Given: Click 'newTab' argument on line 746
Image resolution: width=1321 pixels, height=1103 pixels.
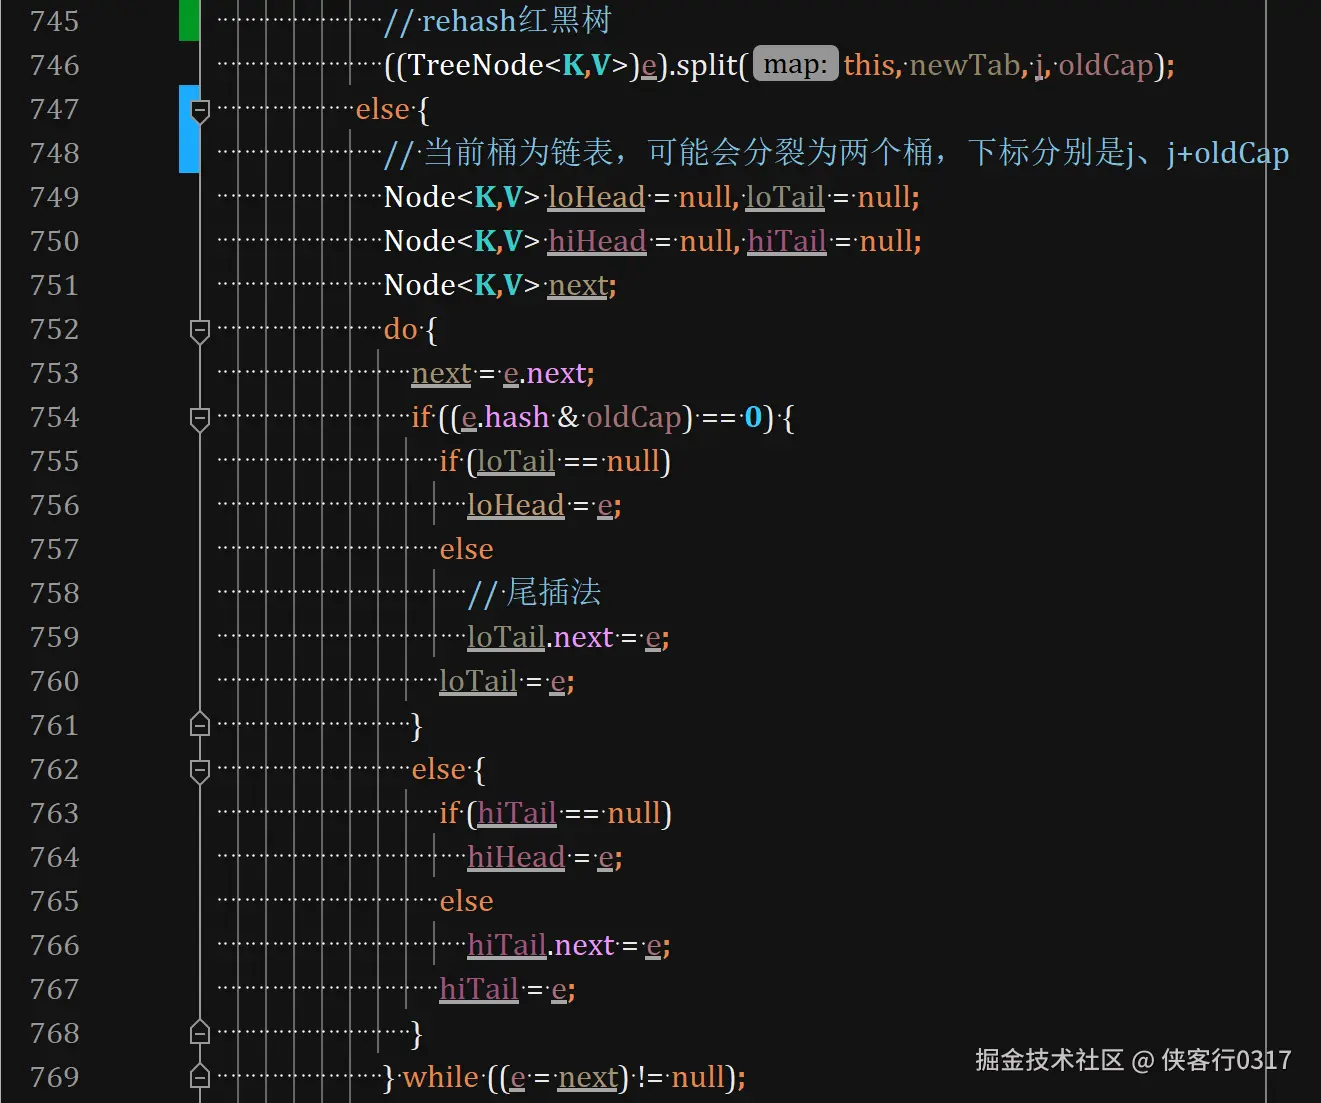Looking at the screenshot, I should 964,65.
